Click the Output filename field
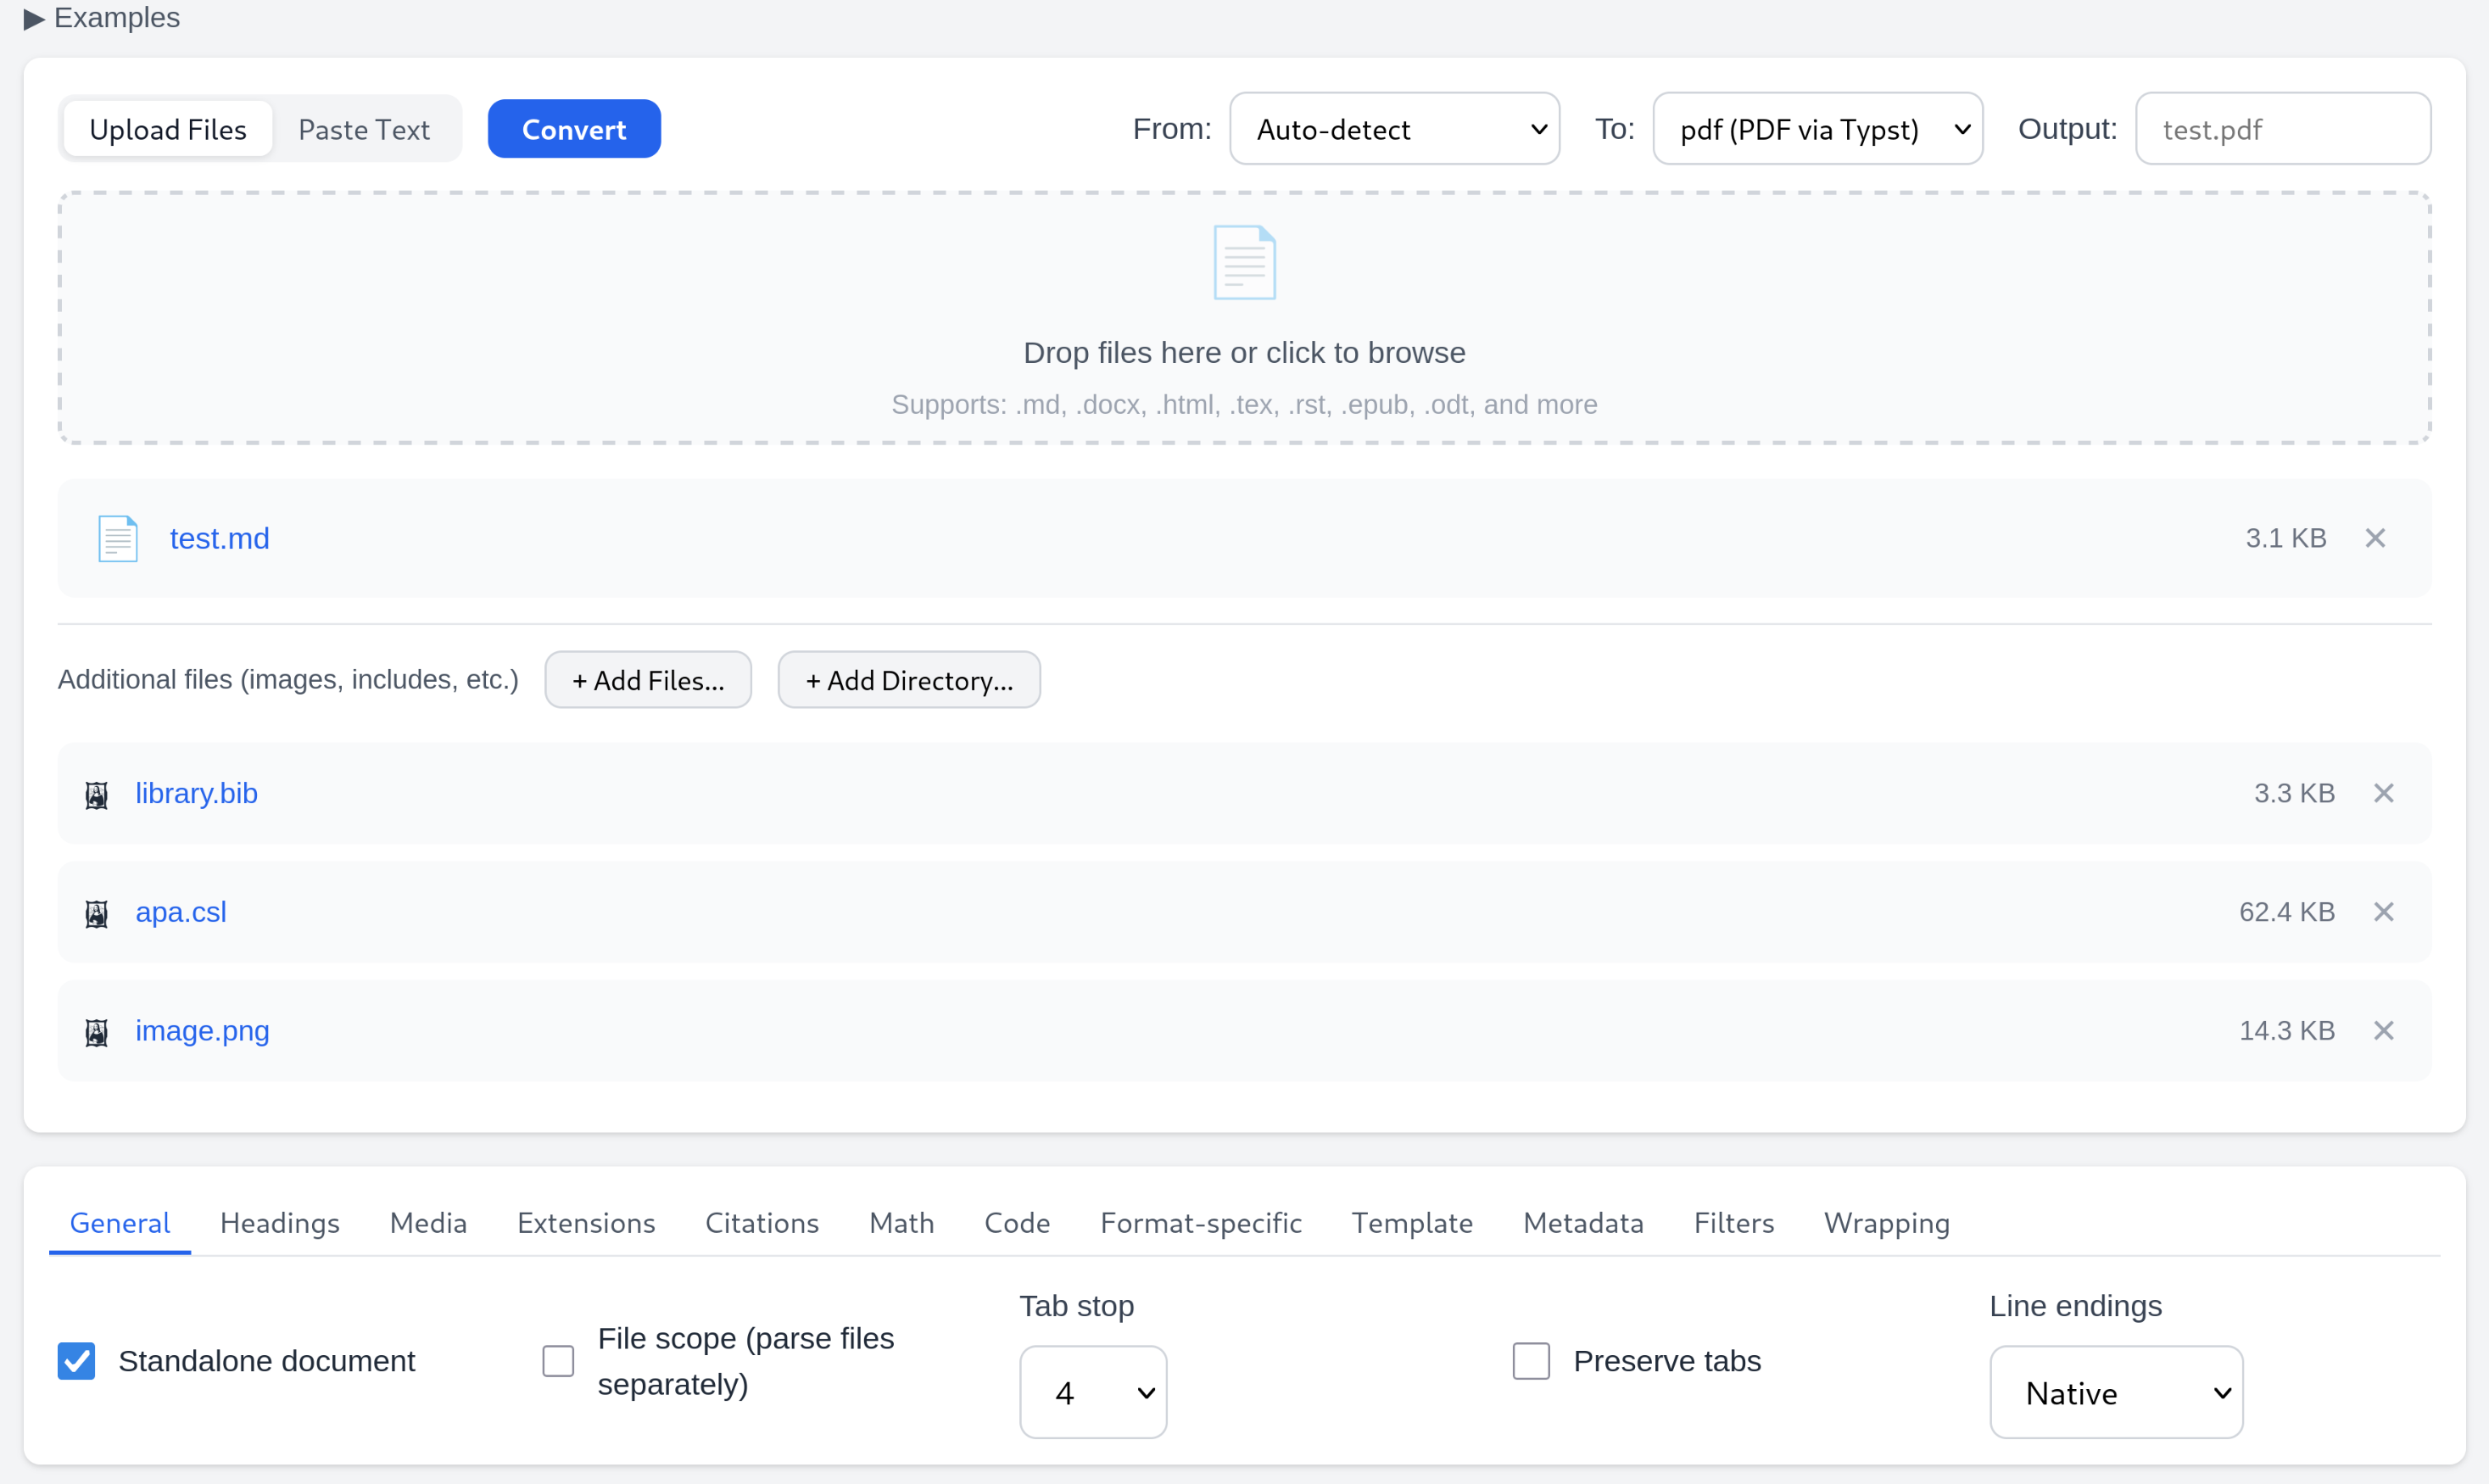The image size is (2489, 1484). pos(2283,128)
